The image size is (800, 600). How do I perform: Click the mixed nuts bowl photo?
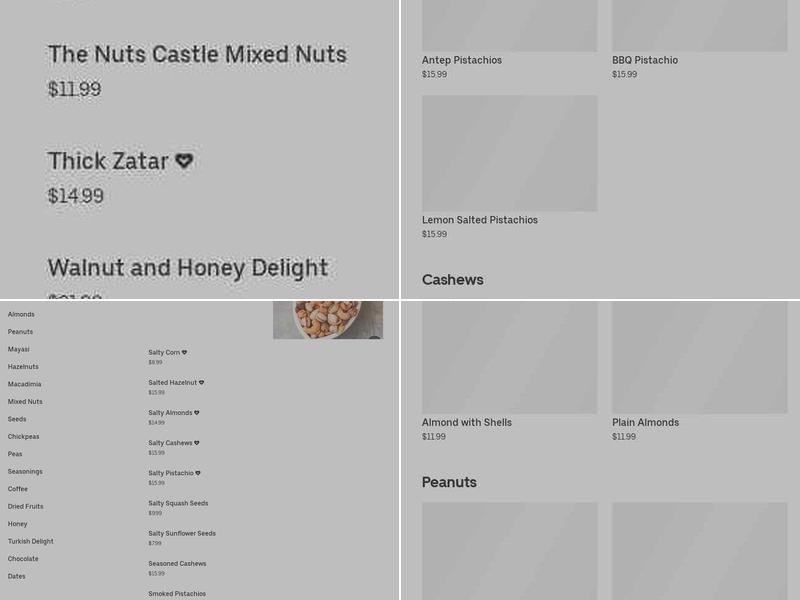click(x=328, y=319)
